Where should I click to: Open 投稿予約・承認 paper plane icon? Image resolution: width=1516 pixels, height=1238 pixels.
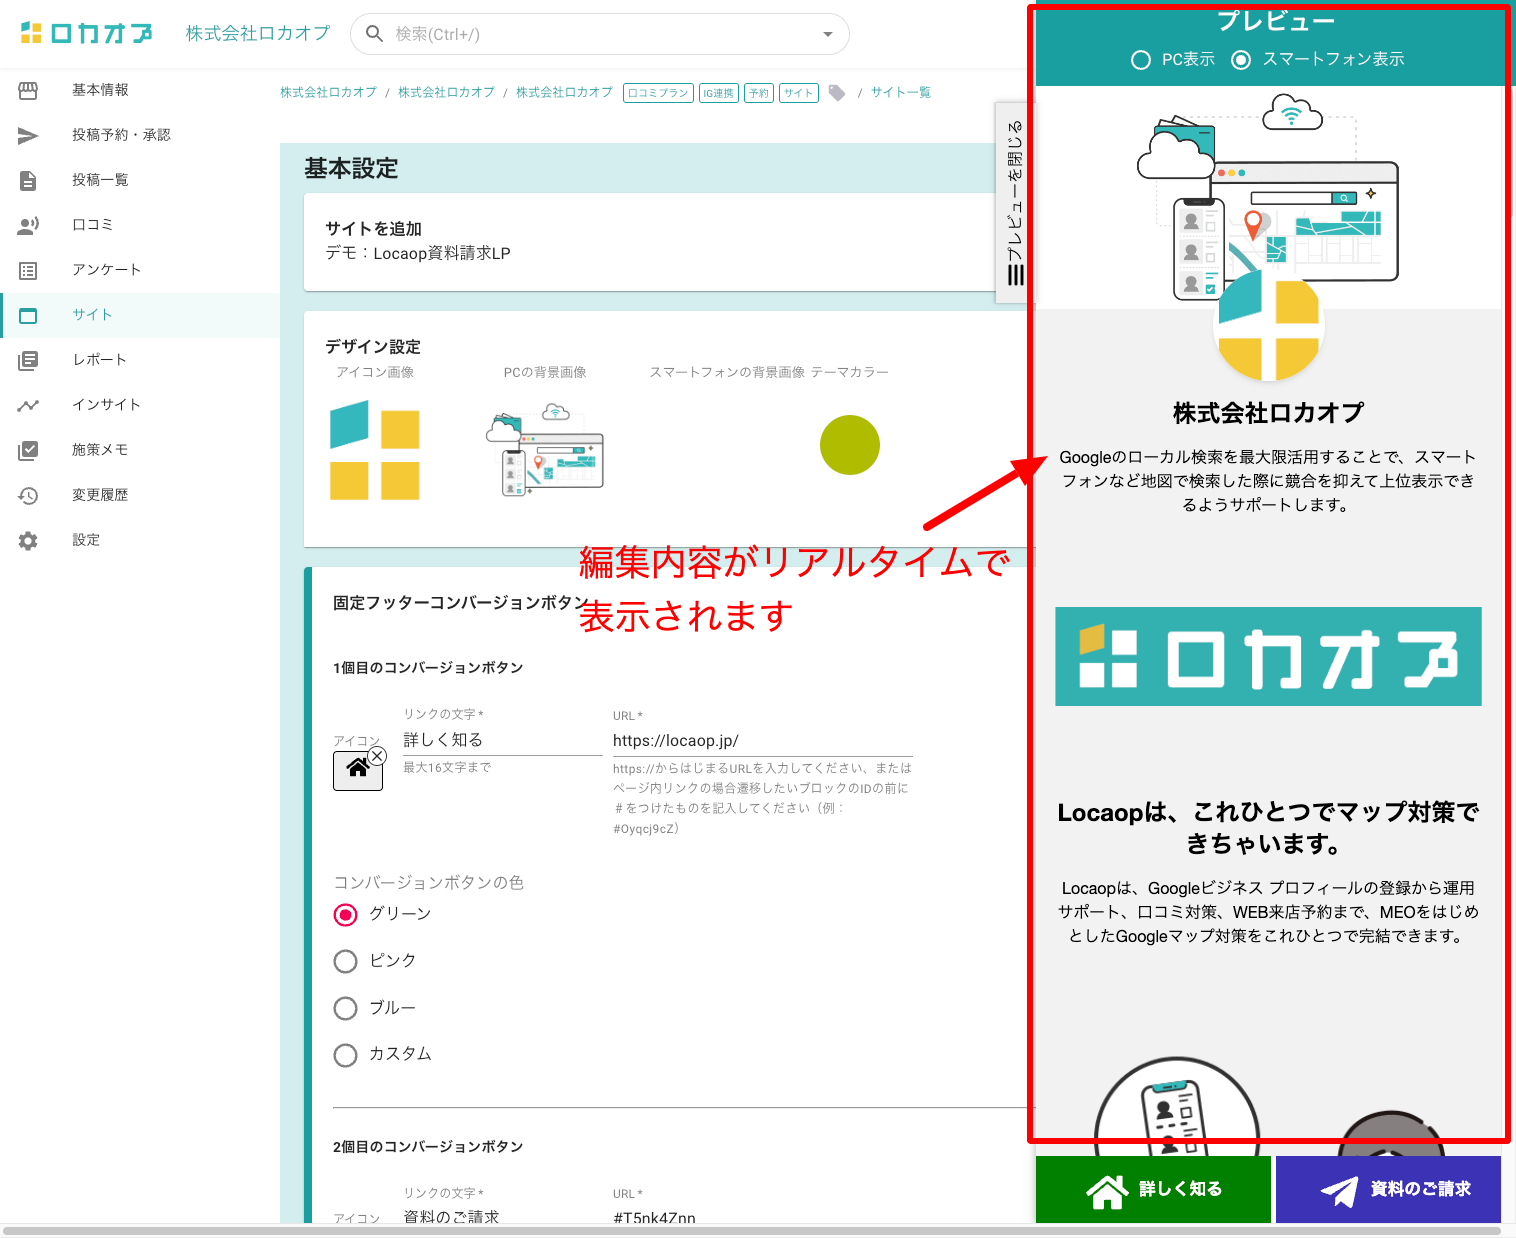[x=28, y=135]
